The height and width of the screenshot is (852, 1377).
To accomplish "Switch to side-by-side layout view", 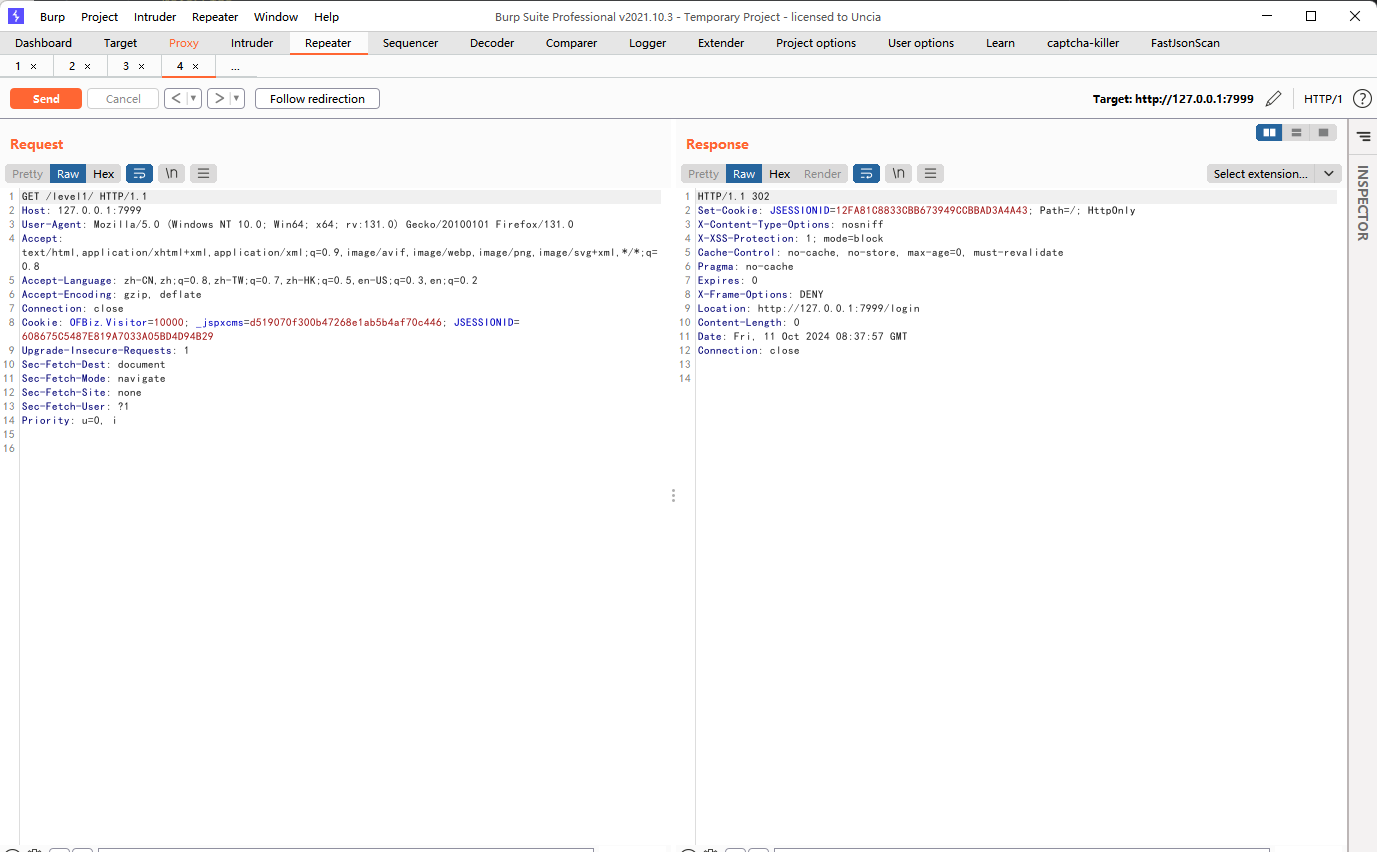I will tap(1269, 132).
